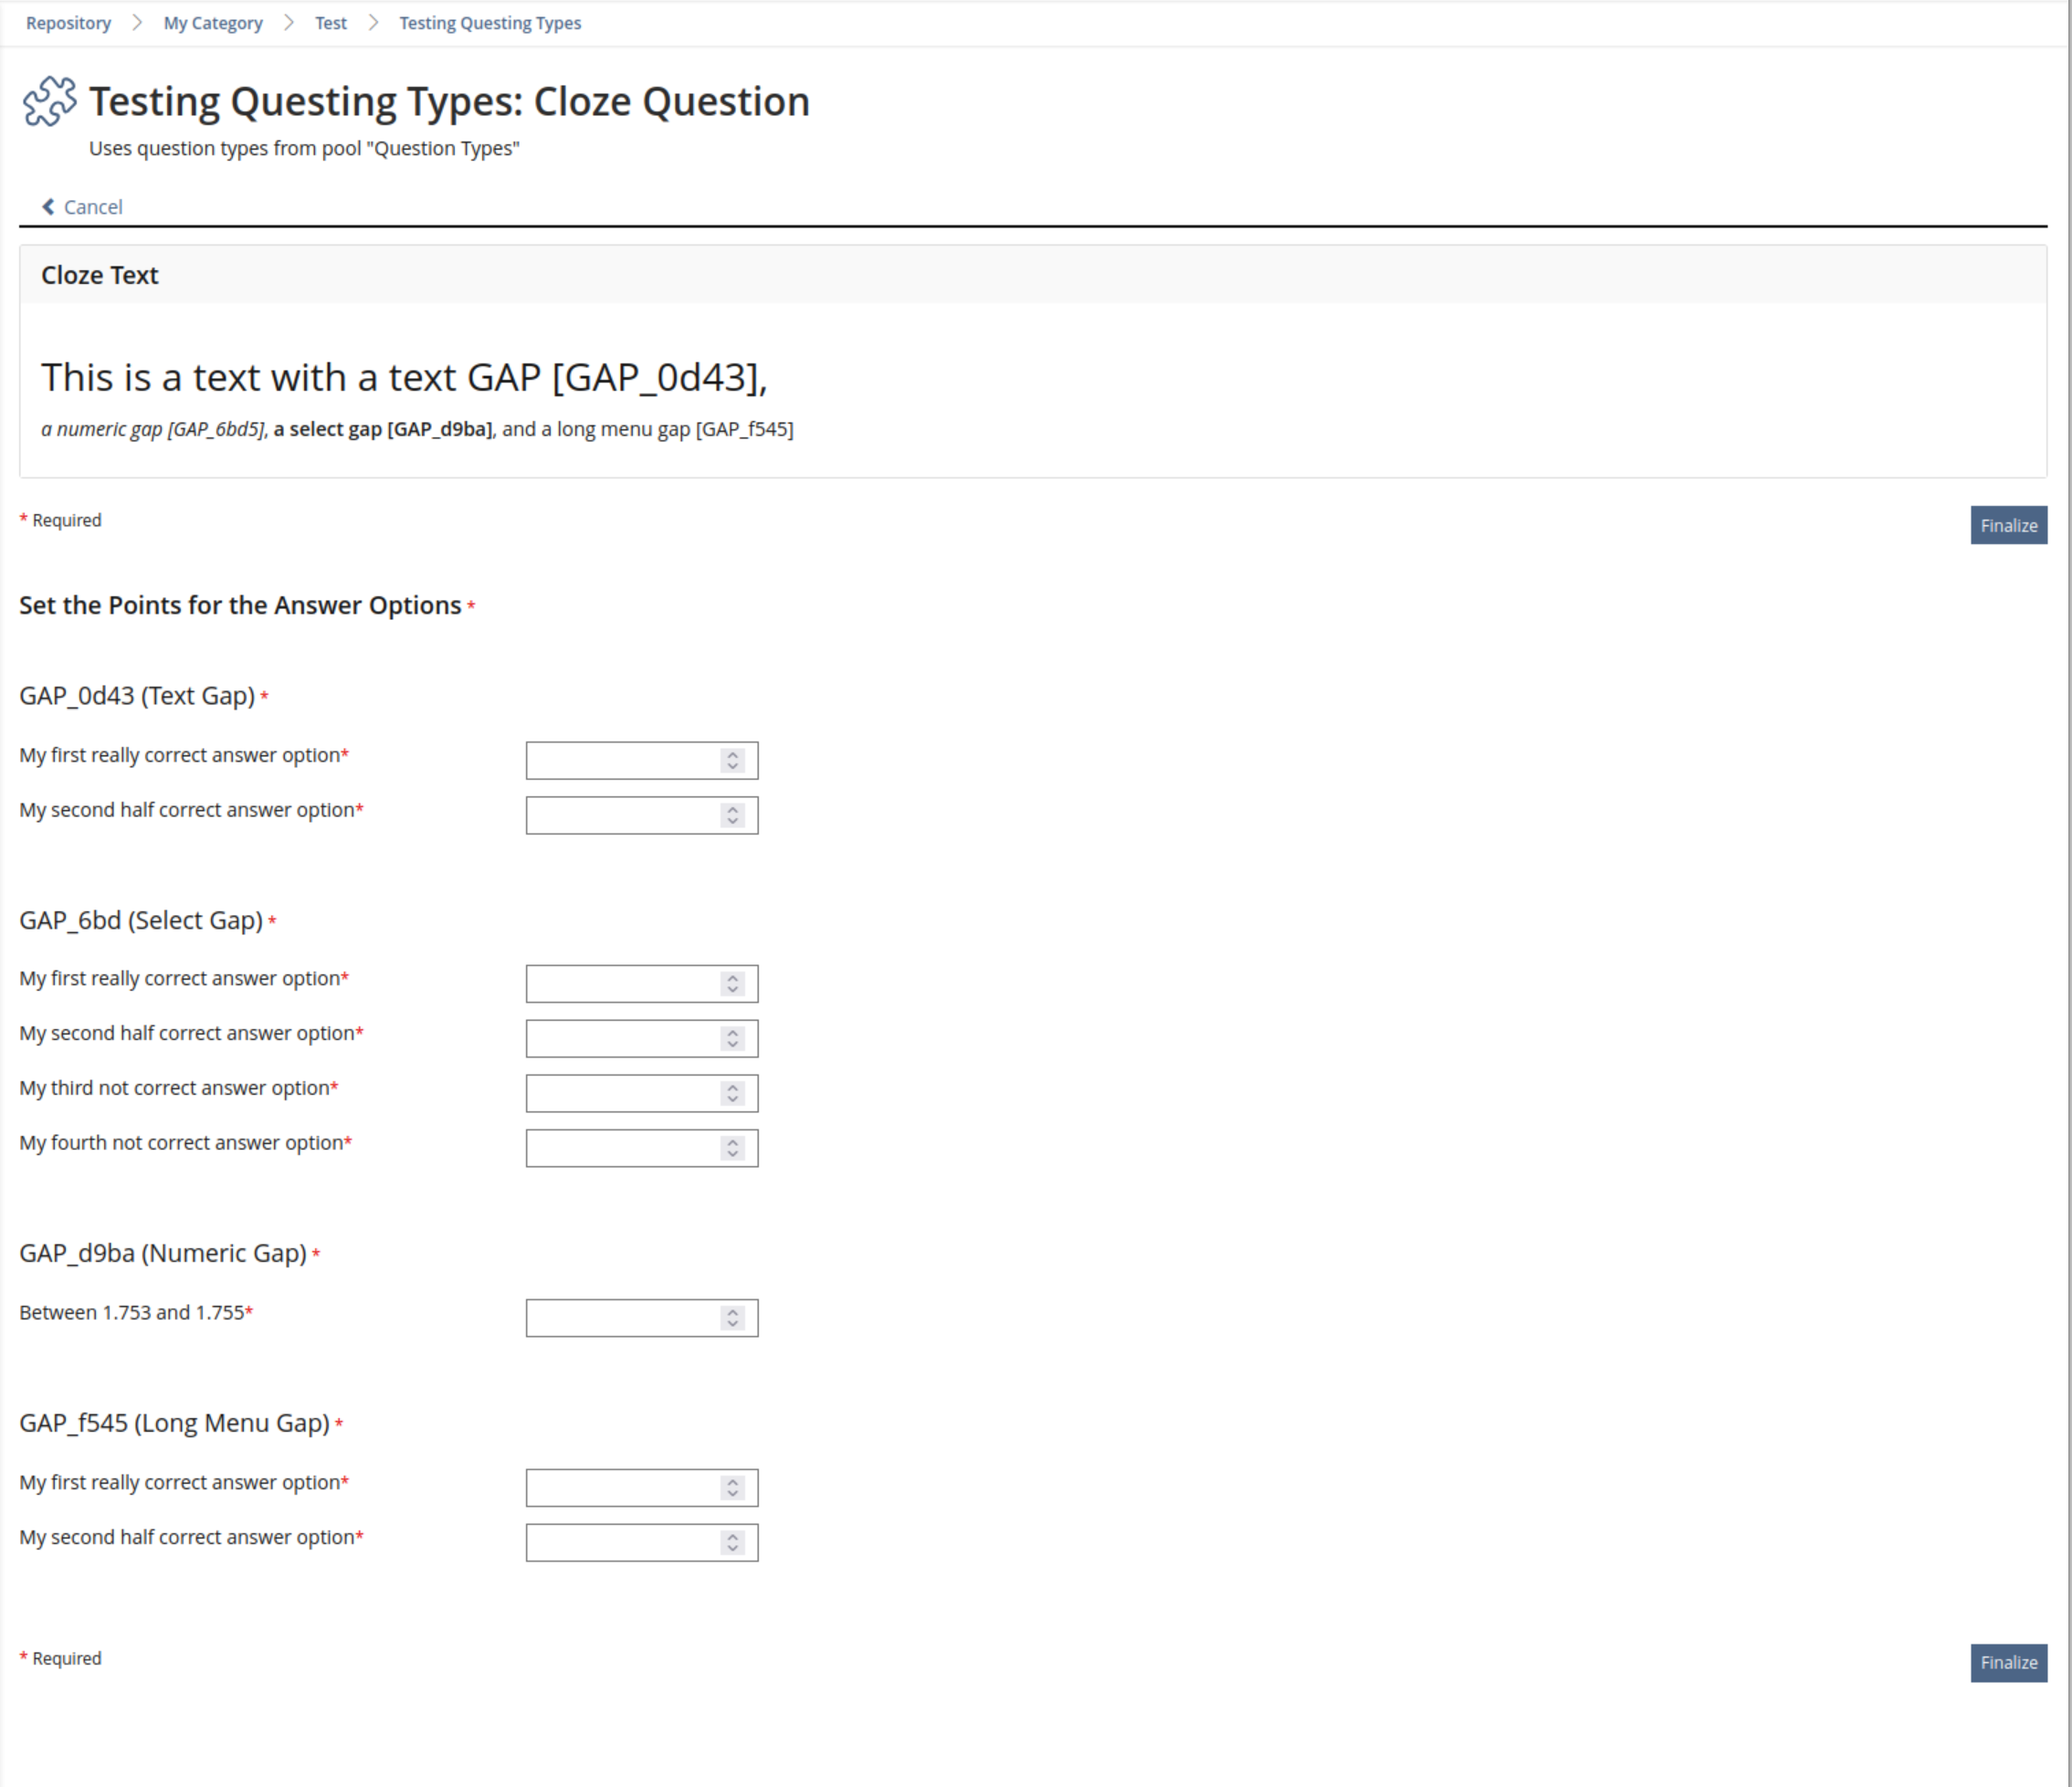Click stepper of Between 1.753 and 1.755 field
This screenshot has width=2072, height=1787.
(732, 1319)
